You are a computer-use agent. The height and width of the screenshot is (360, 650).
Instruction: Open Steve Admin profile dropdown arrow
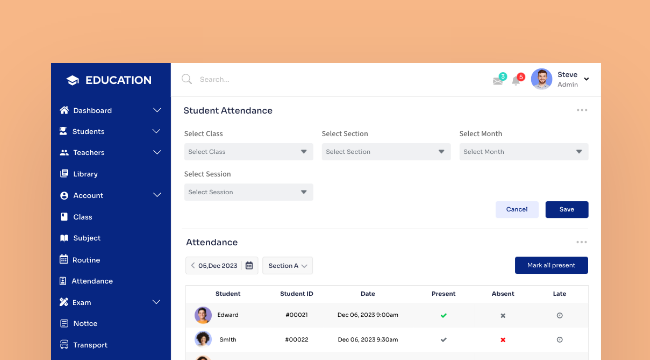tap(587, 79)
